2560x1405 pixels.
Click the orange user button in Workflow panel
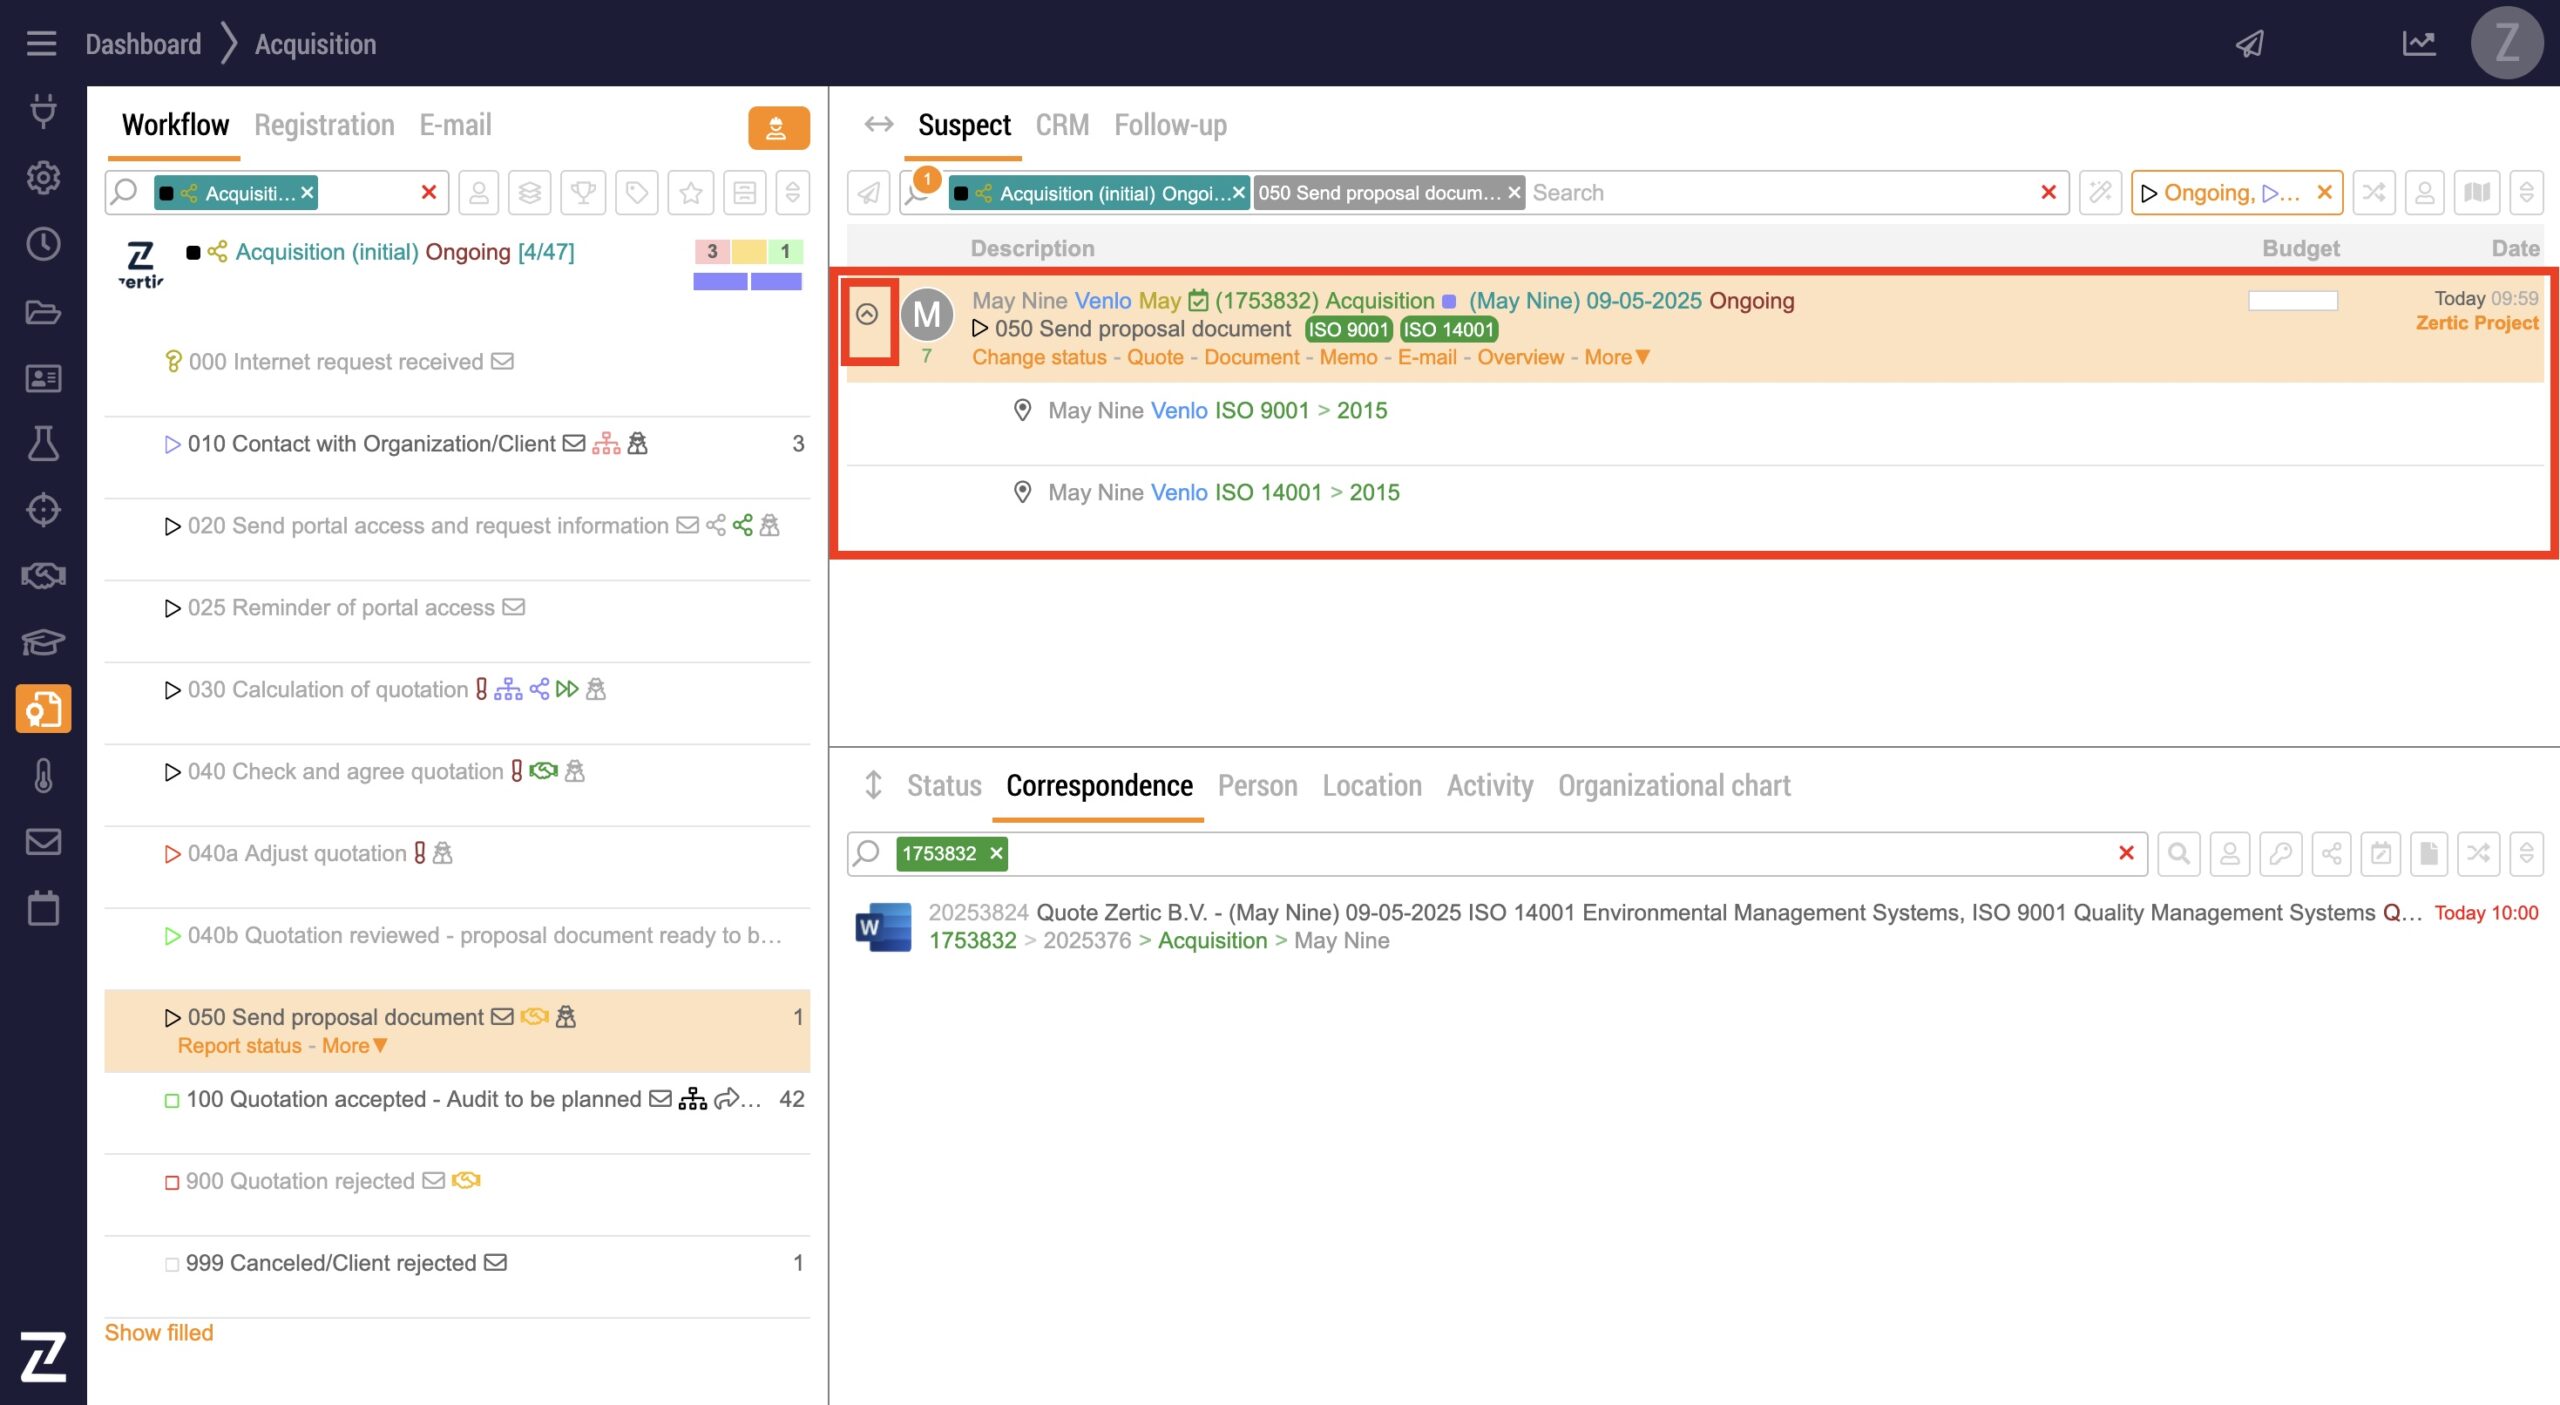click(x=777, y=128)
